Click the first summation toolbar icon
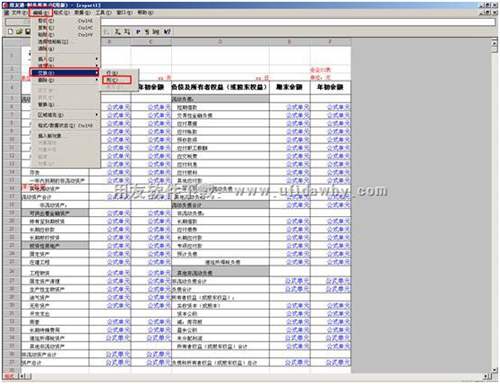 pyautogui.click(x=118, y=32)
